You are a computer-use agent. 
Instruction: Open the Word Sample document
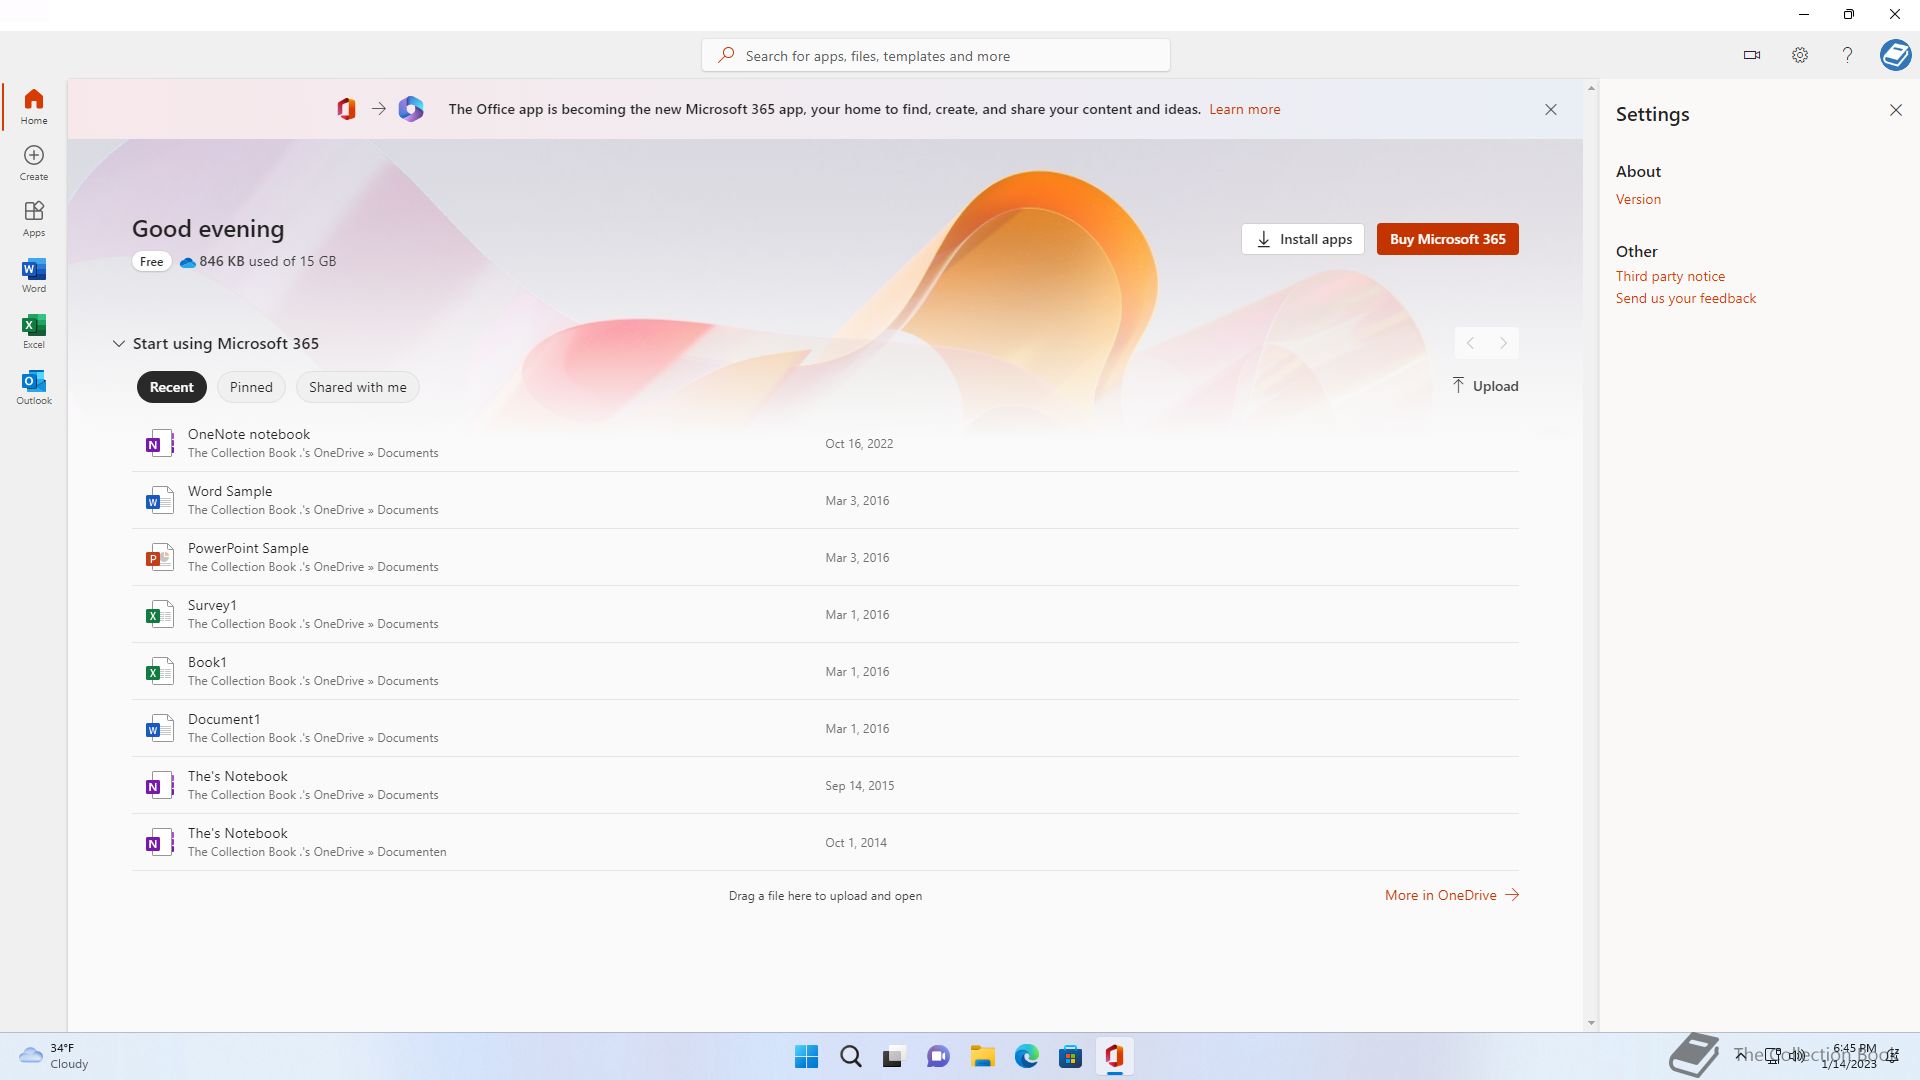[x=825, y=500]
